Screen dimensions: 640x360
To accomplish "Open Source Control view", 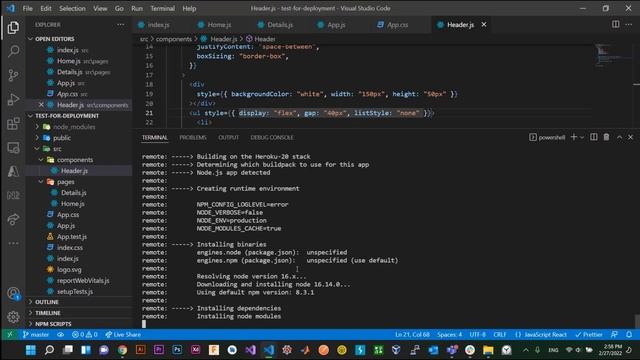I will (x=13, y=75).
